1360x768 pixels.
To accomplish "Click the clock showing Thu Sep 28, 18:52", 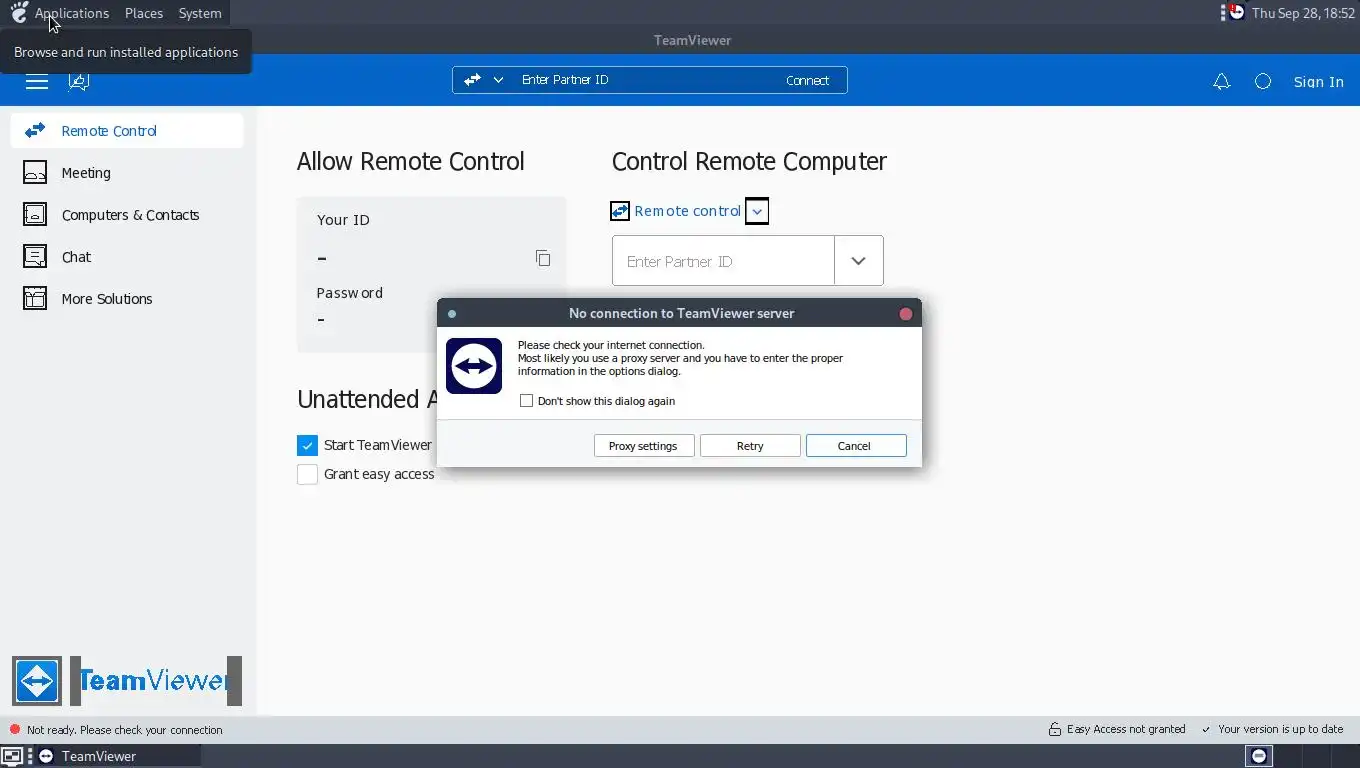I will click(1302, 13).
